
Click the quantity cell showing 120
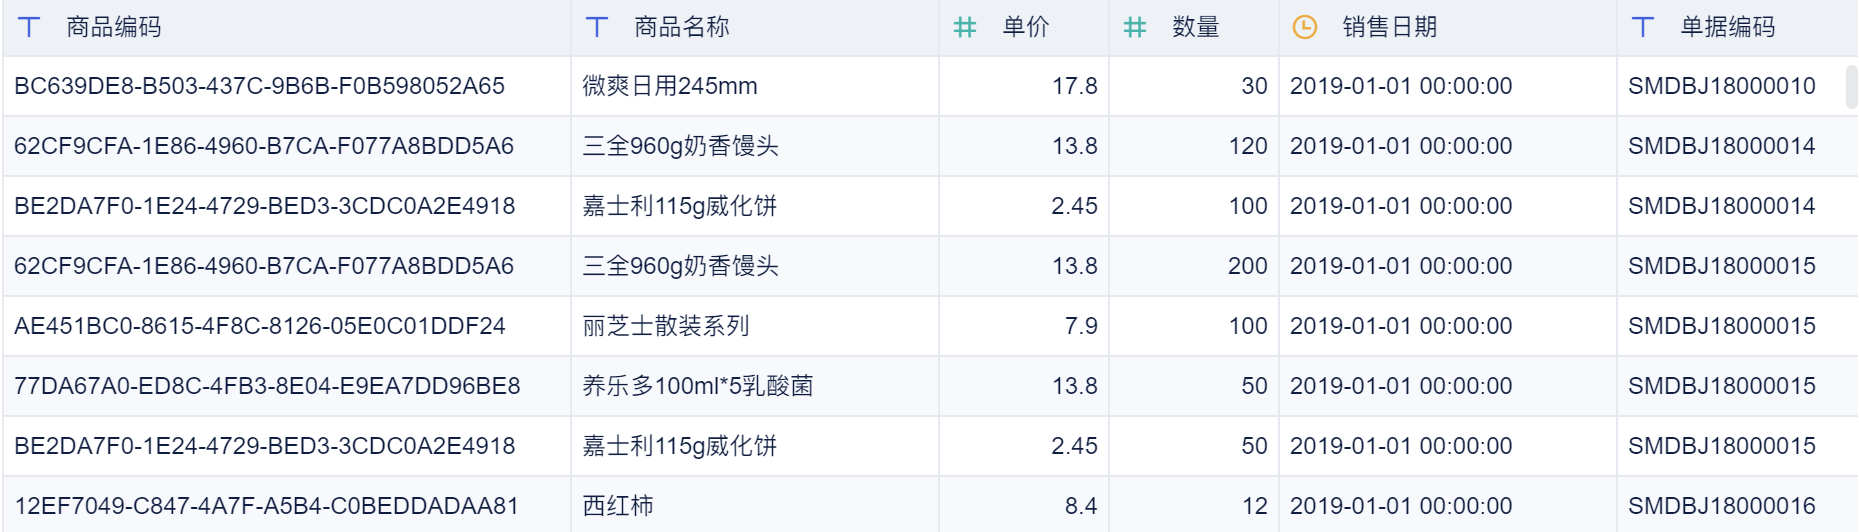pyautogui.click(x=1247, y=146)
